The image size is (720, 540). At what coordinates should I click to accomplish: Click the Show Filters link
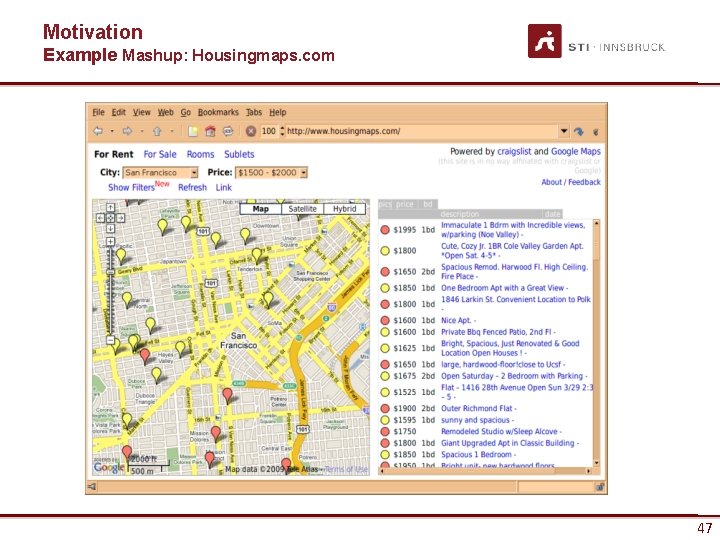131,187
